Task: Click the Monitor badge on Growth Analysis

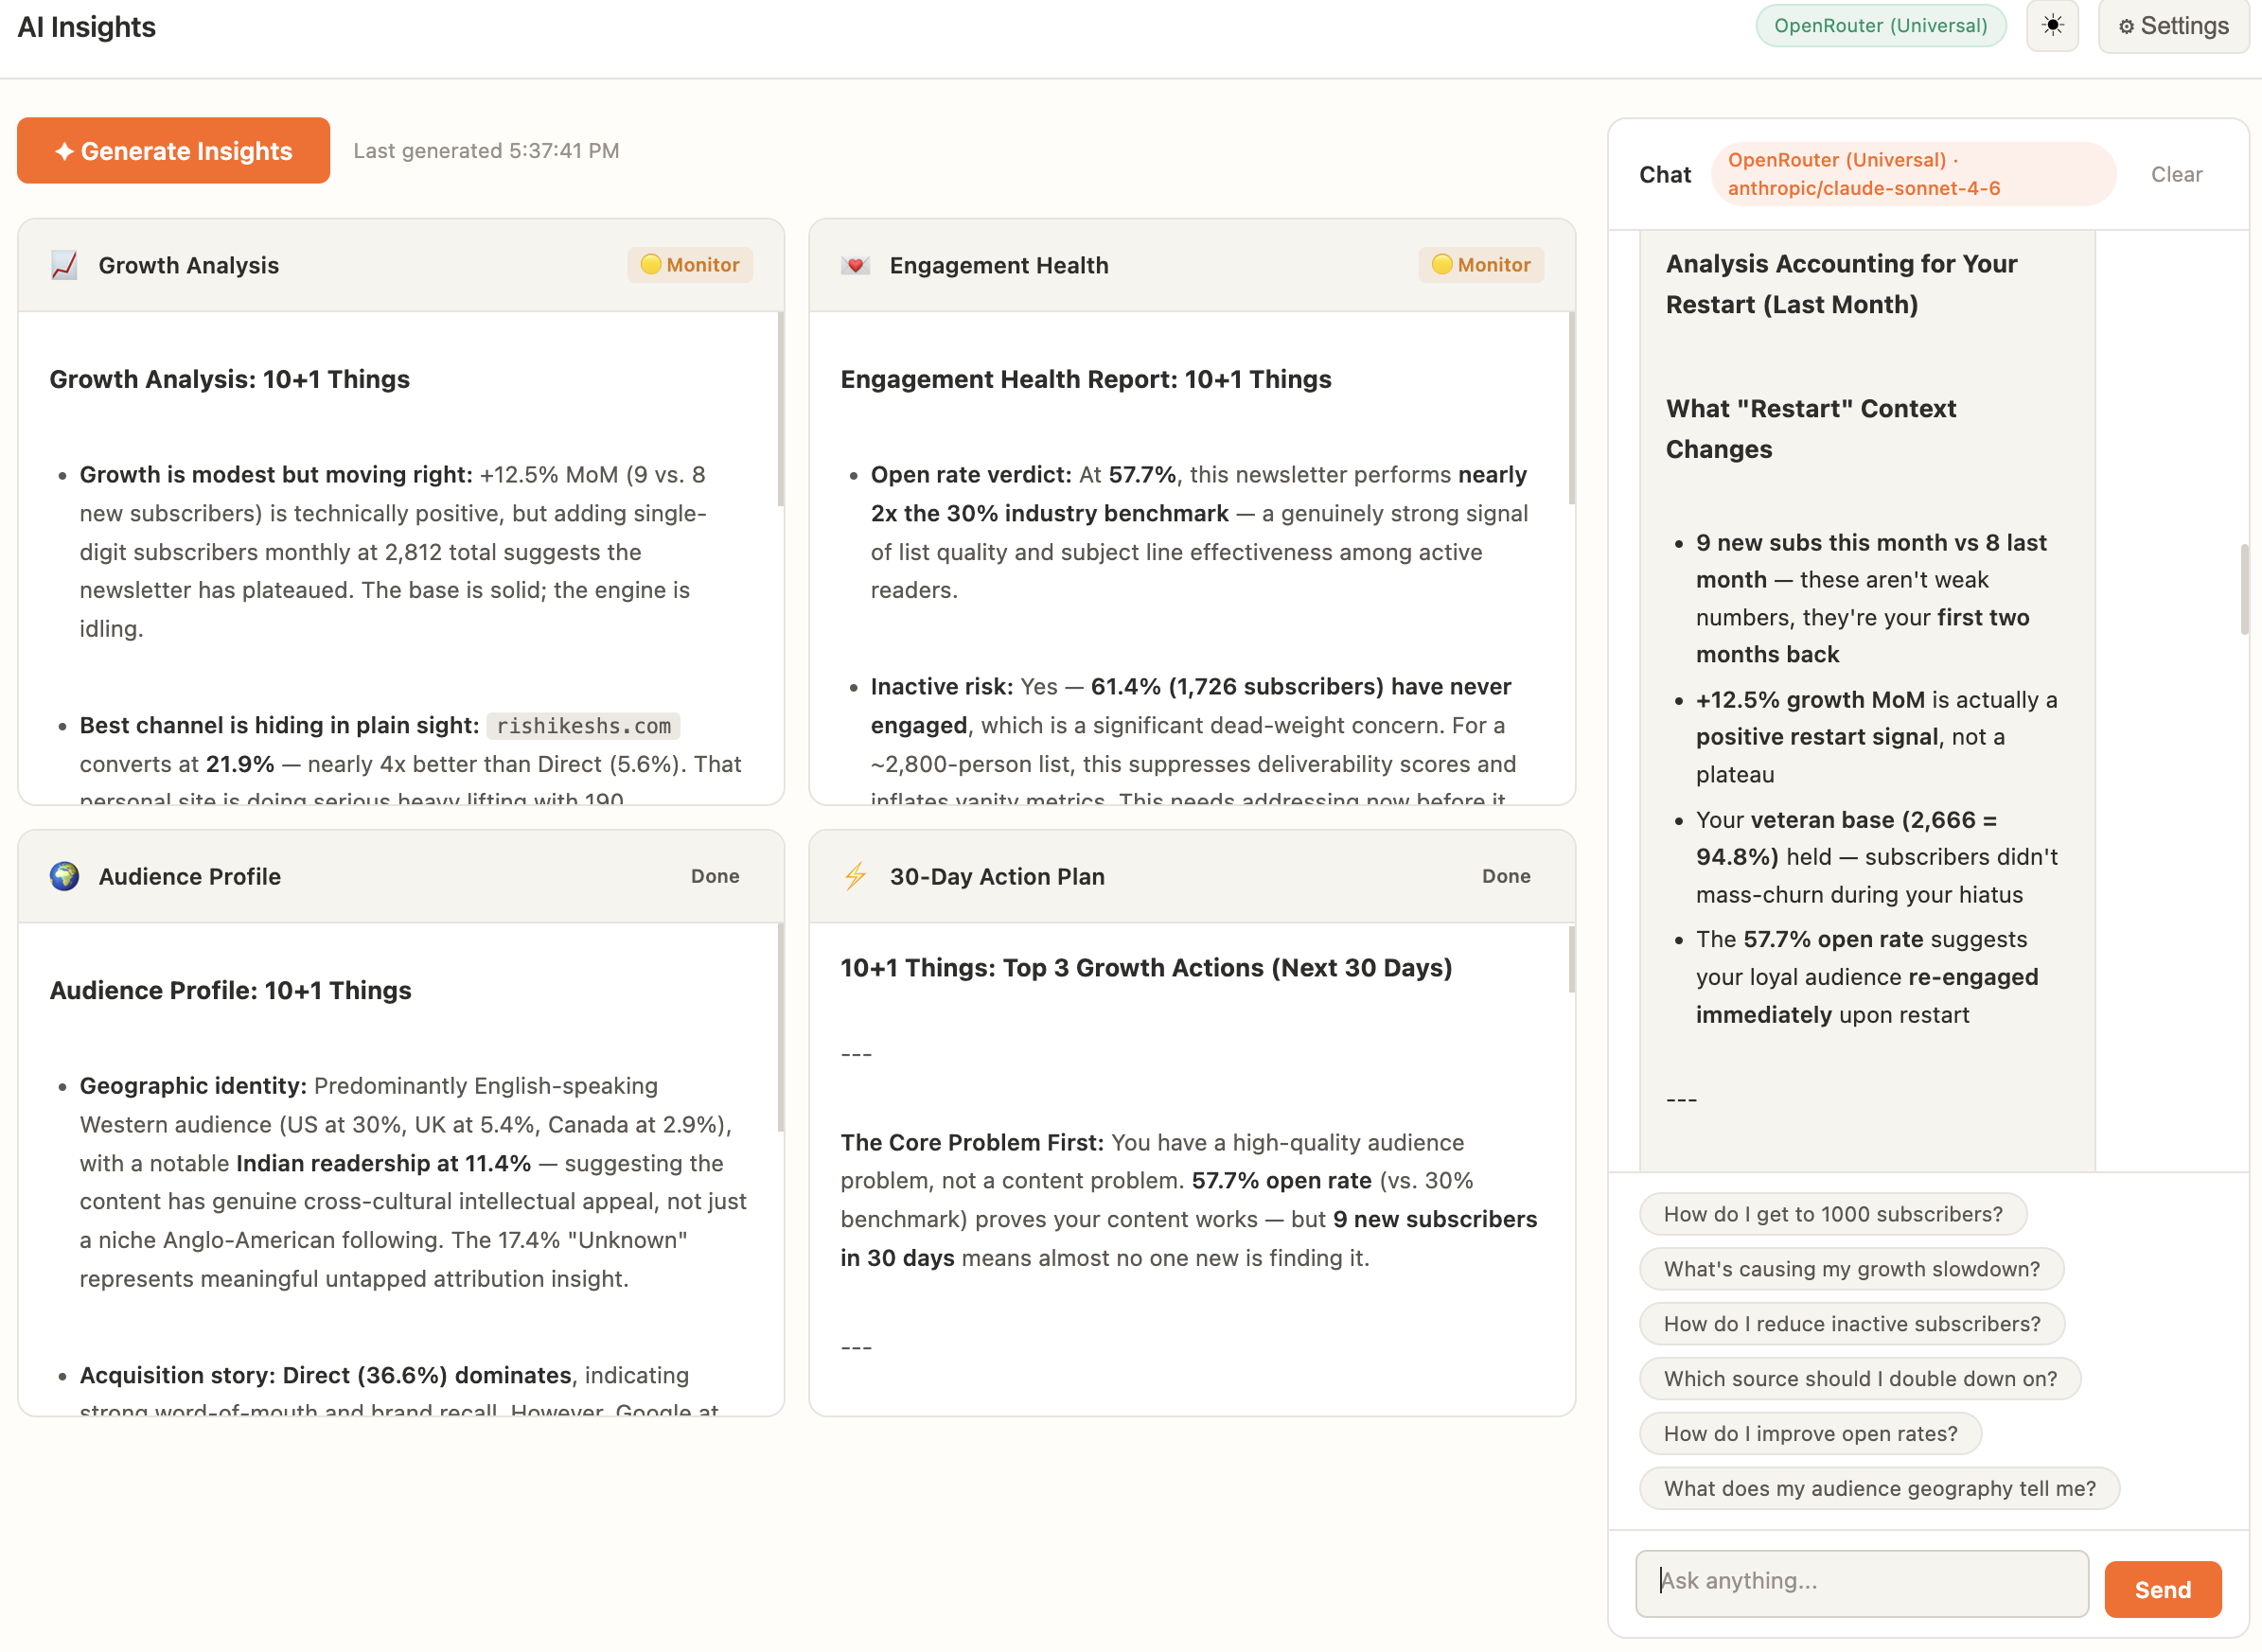Action: 690,265
